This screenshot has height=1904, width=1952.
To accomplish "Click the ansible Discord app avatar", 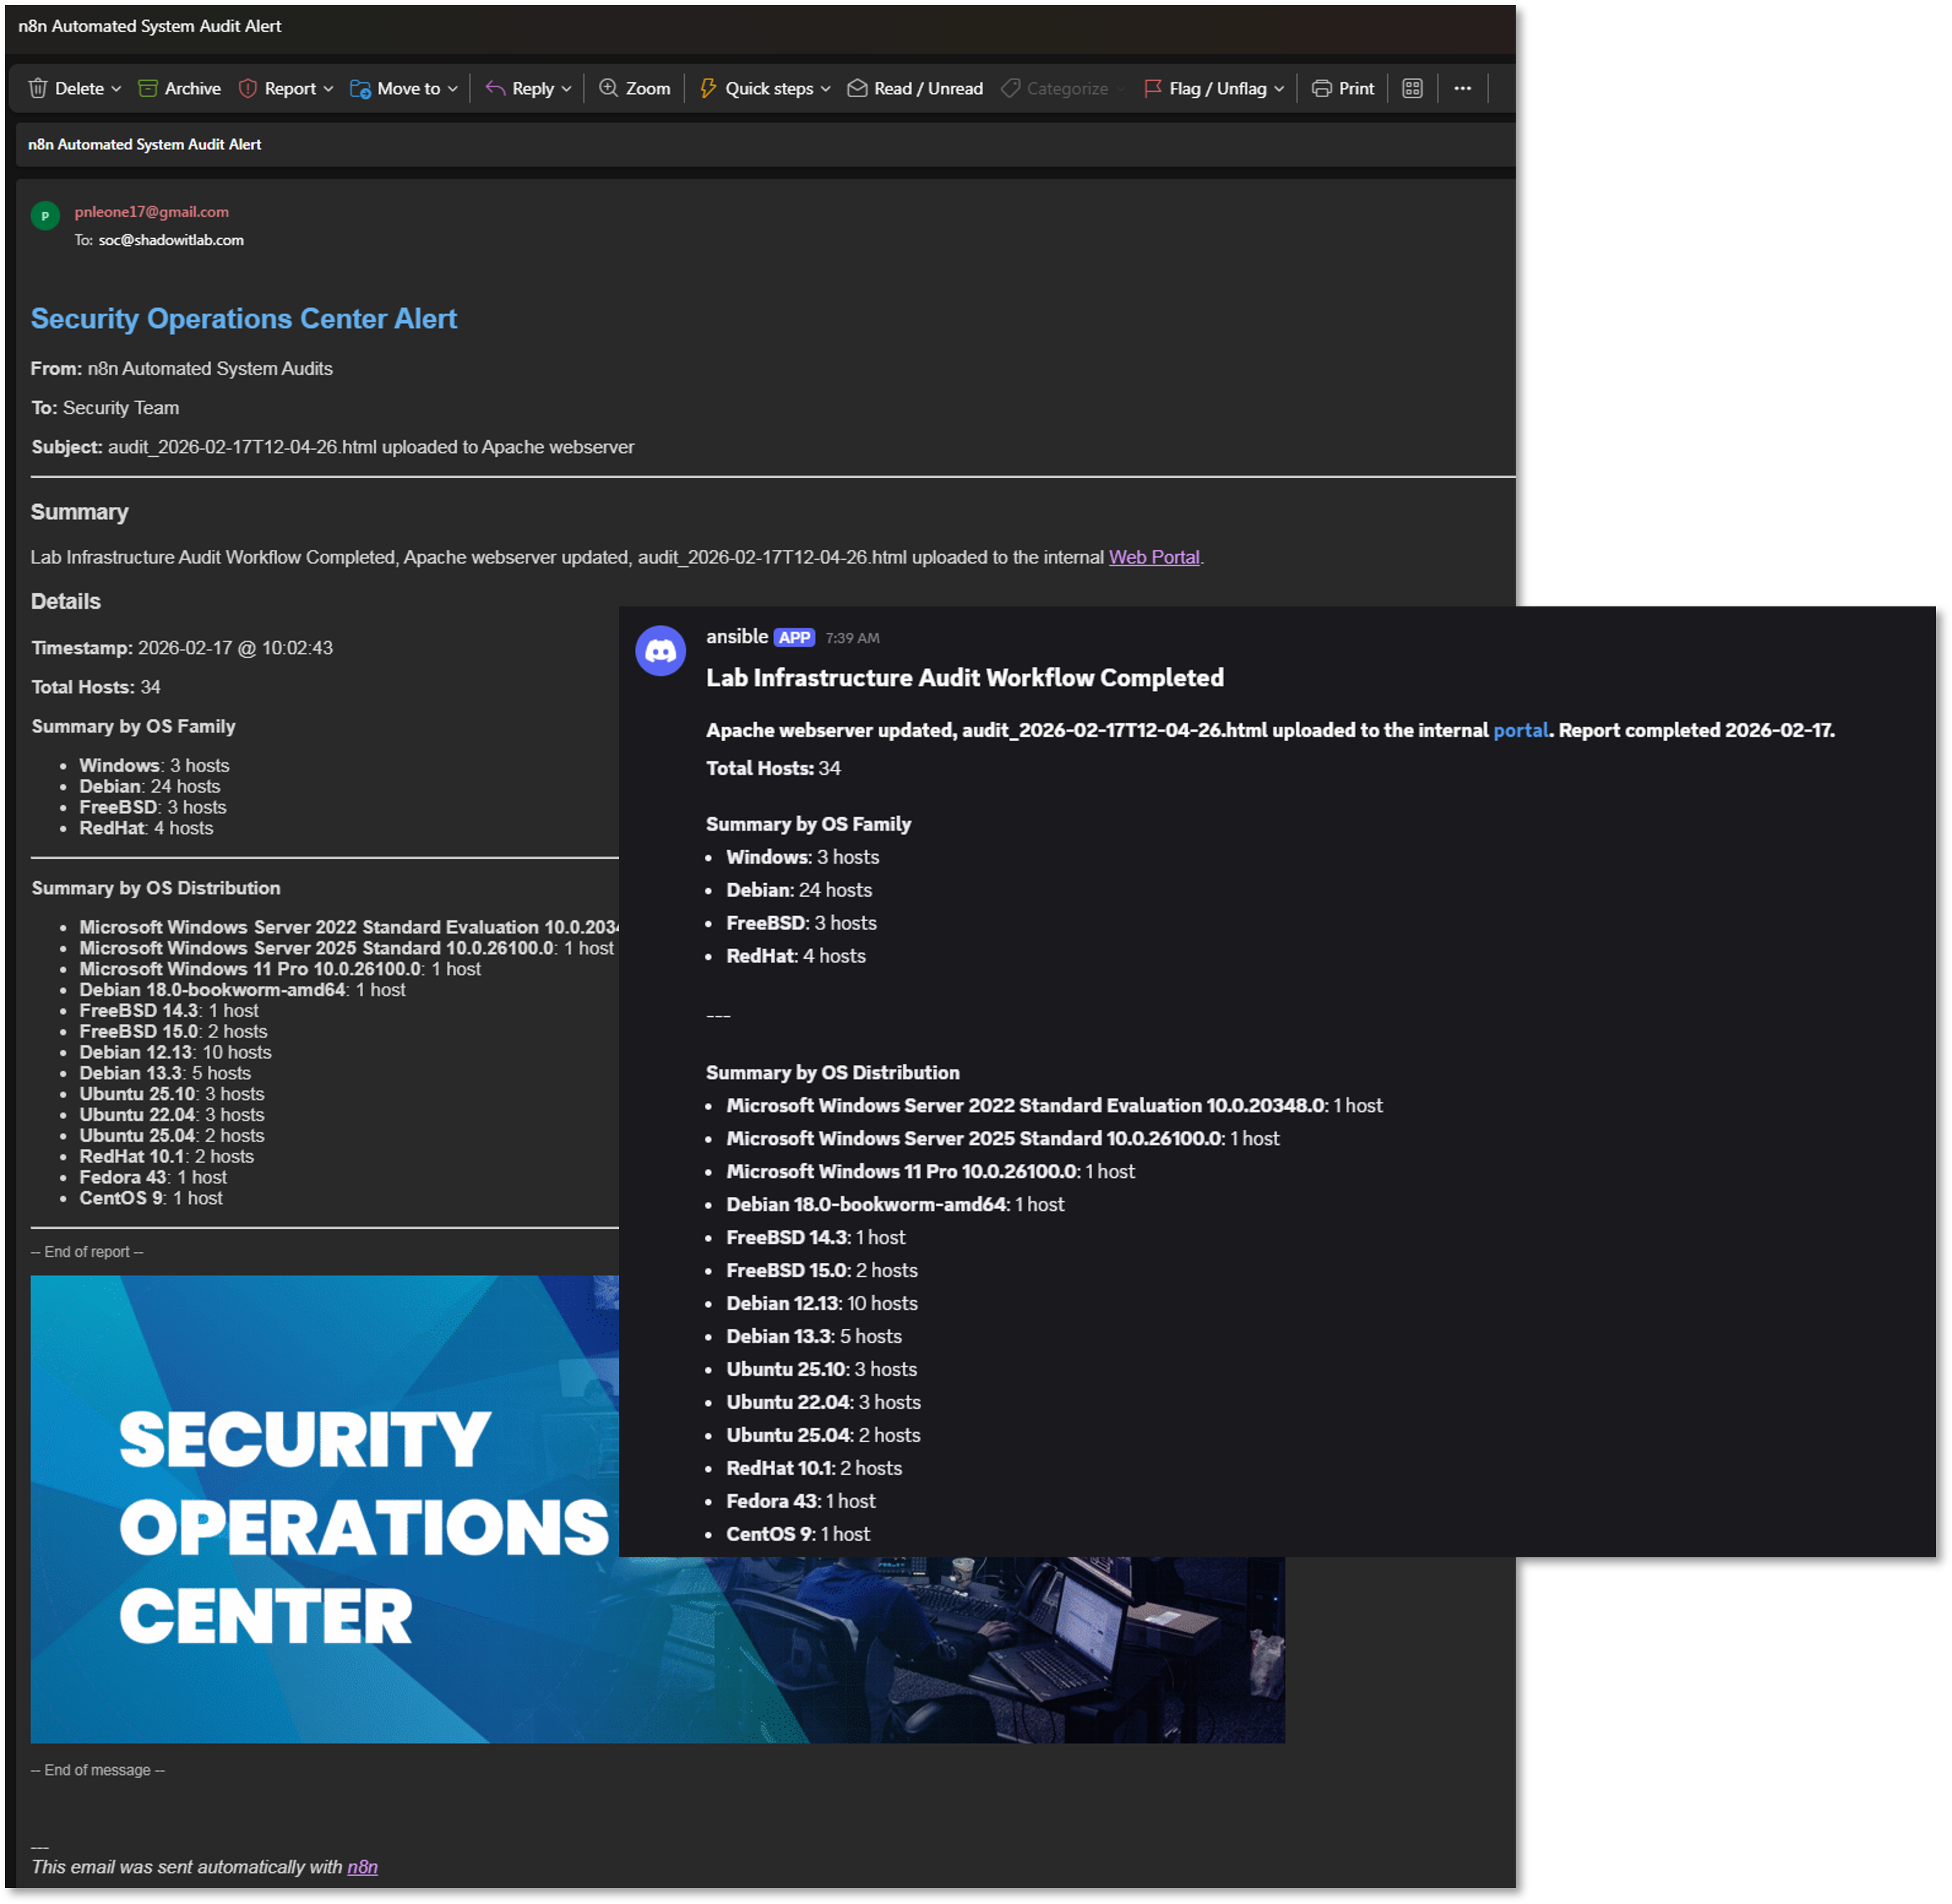I will [x=660, y=651].
